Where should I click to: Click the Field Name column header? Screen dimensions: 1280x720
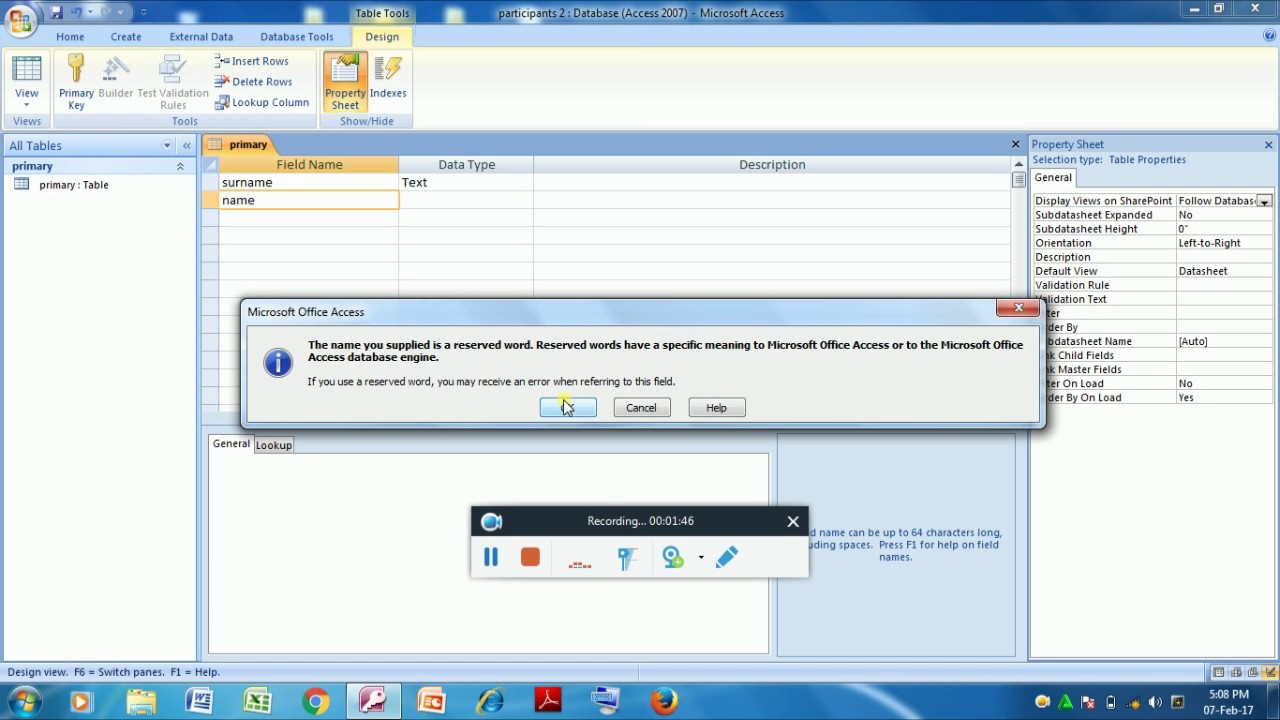coord(309,165)
